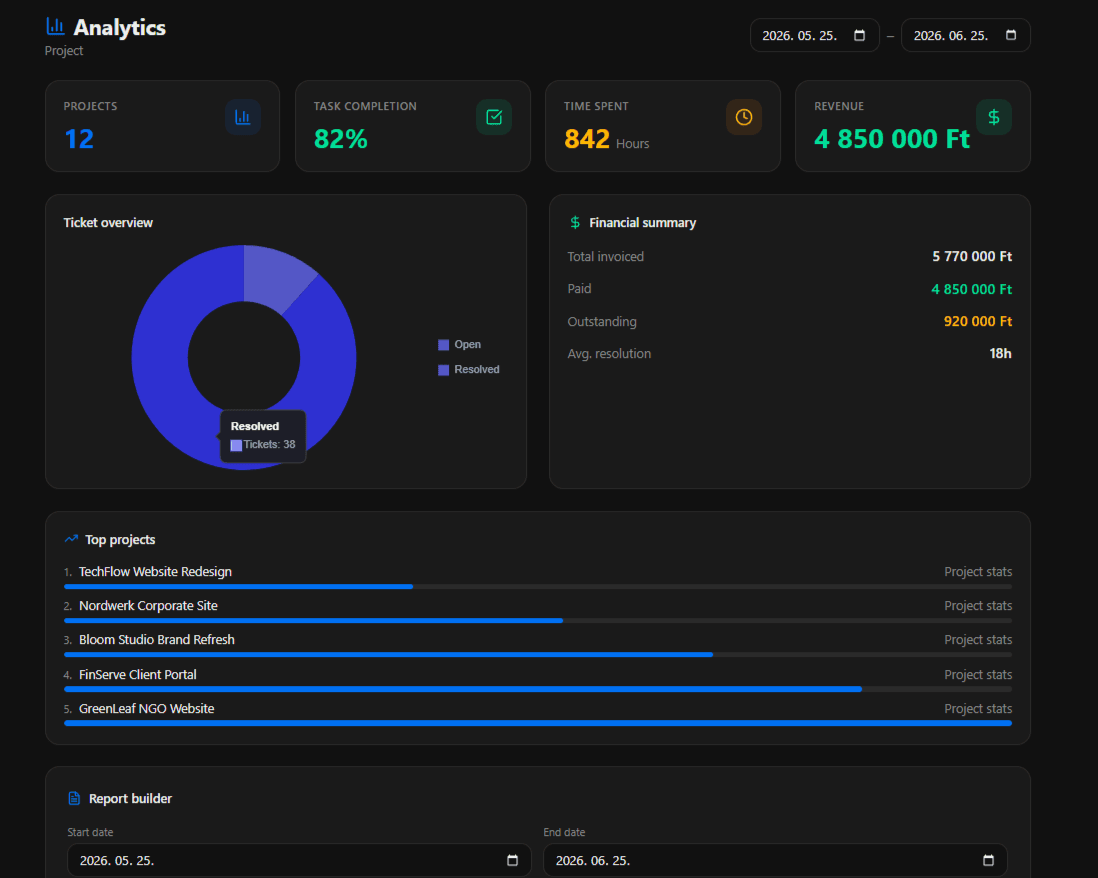
Task: Click the Top projects heading
Action: pyautogui.click(x=120, y=540)
